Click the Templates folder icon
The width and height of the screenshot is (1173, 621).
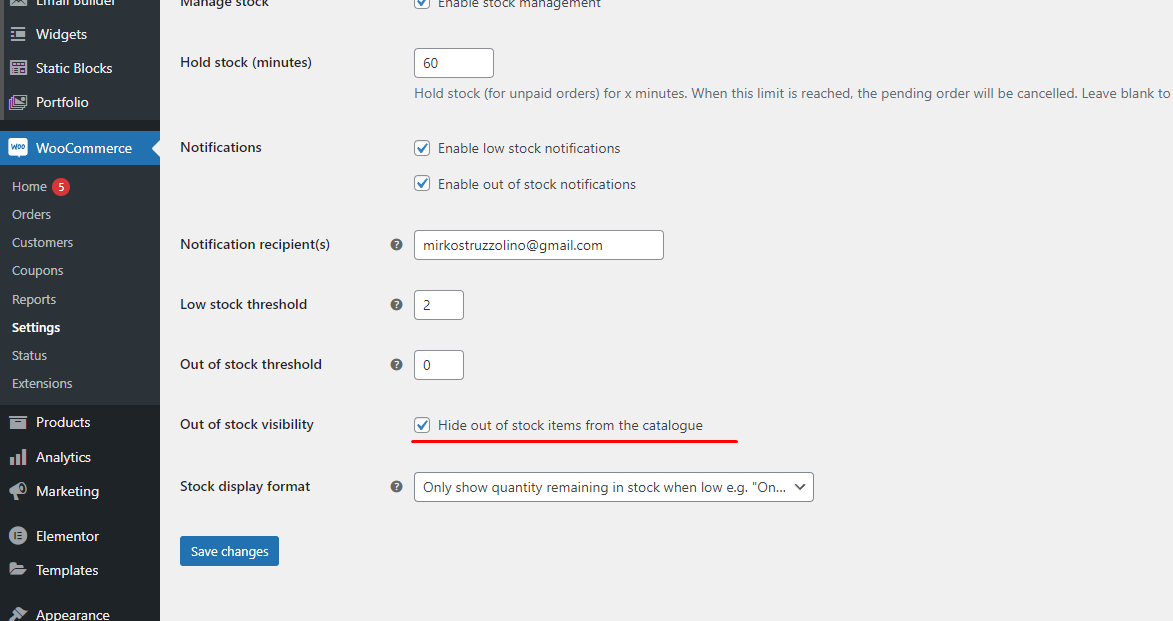point(18,569)
